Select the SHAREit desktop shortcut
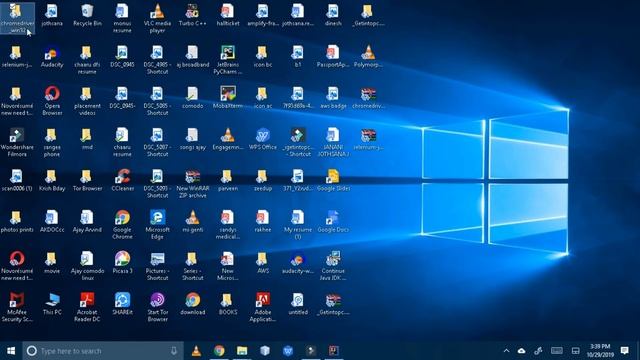 point(122,304)
